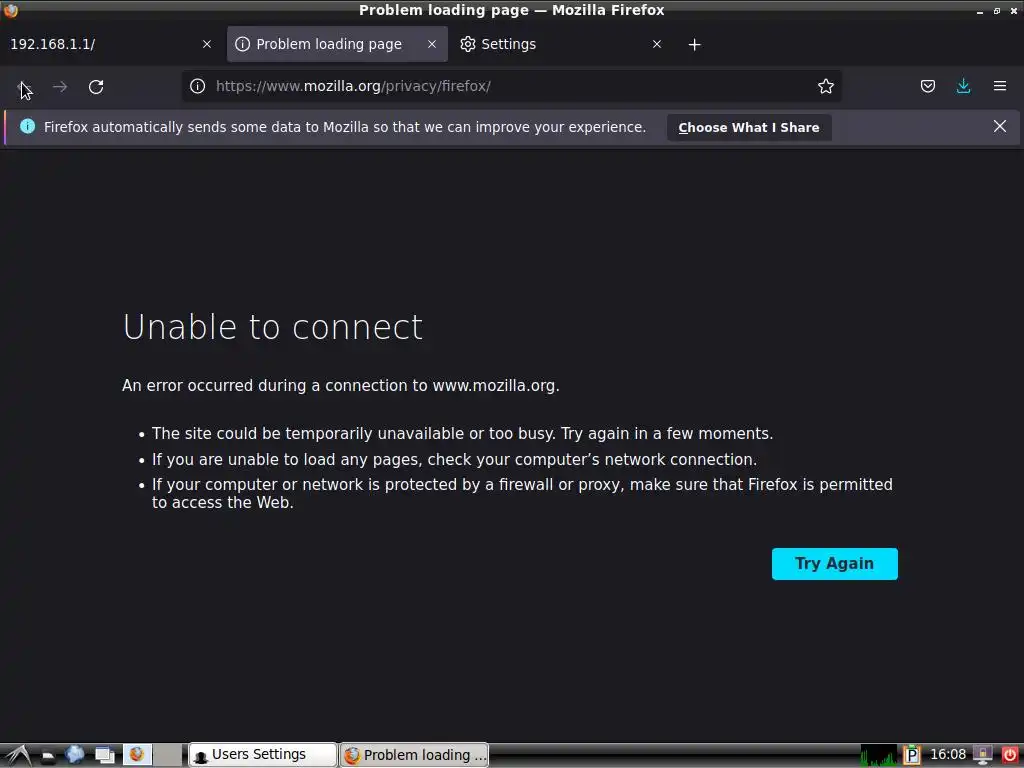Click the show desktop taskbar icon
1024x768 pixels.
pyautogui.click(x=104, y=756)
